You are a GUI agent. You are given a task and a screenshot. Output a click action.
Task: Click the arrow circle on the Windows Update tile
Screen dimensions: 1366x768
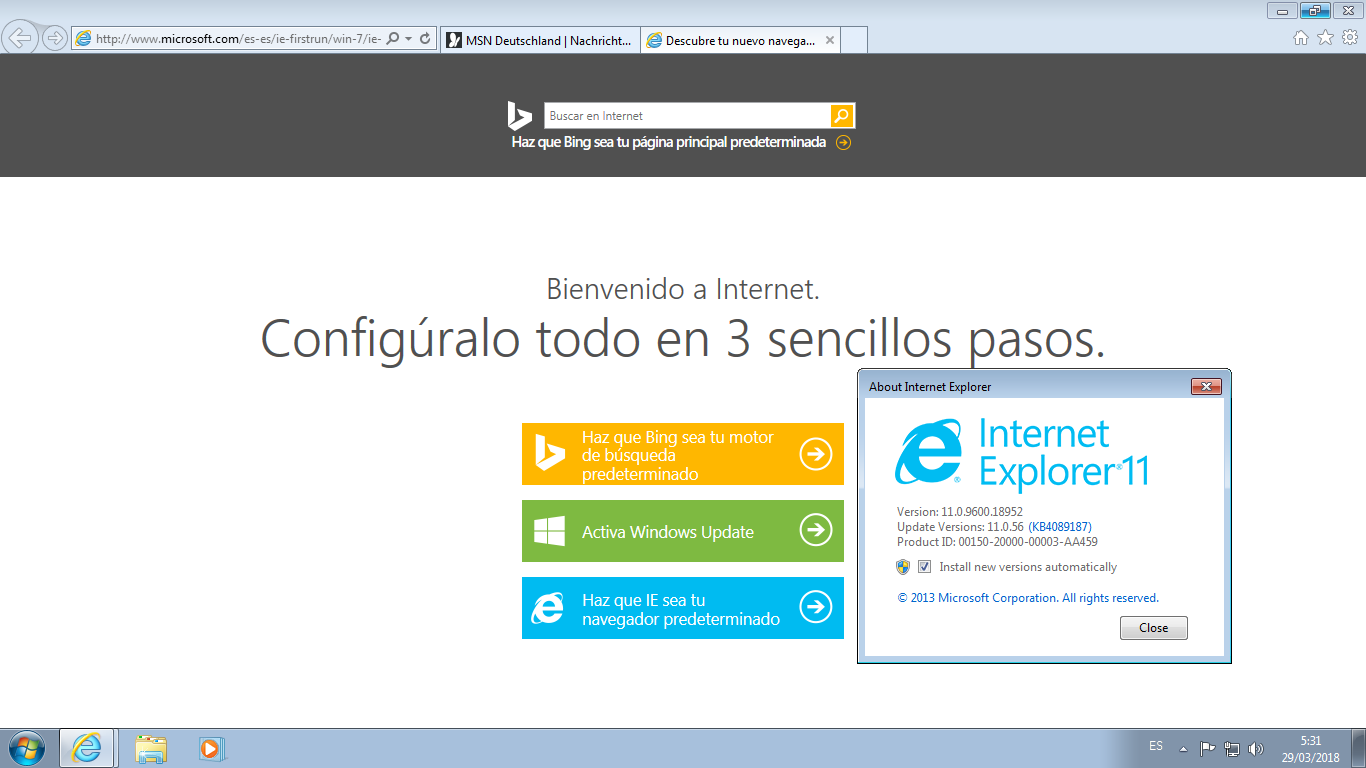coord(816,530)
